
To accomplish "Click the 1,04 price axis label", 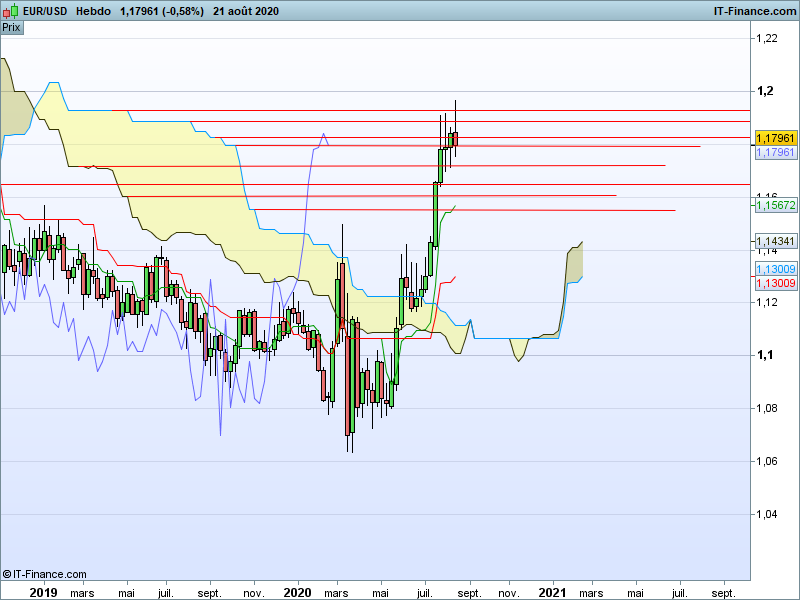I will (767, 514).
